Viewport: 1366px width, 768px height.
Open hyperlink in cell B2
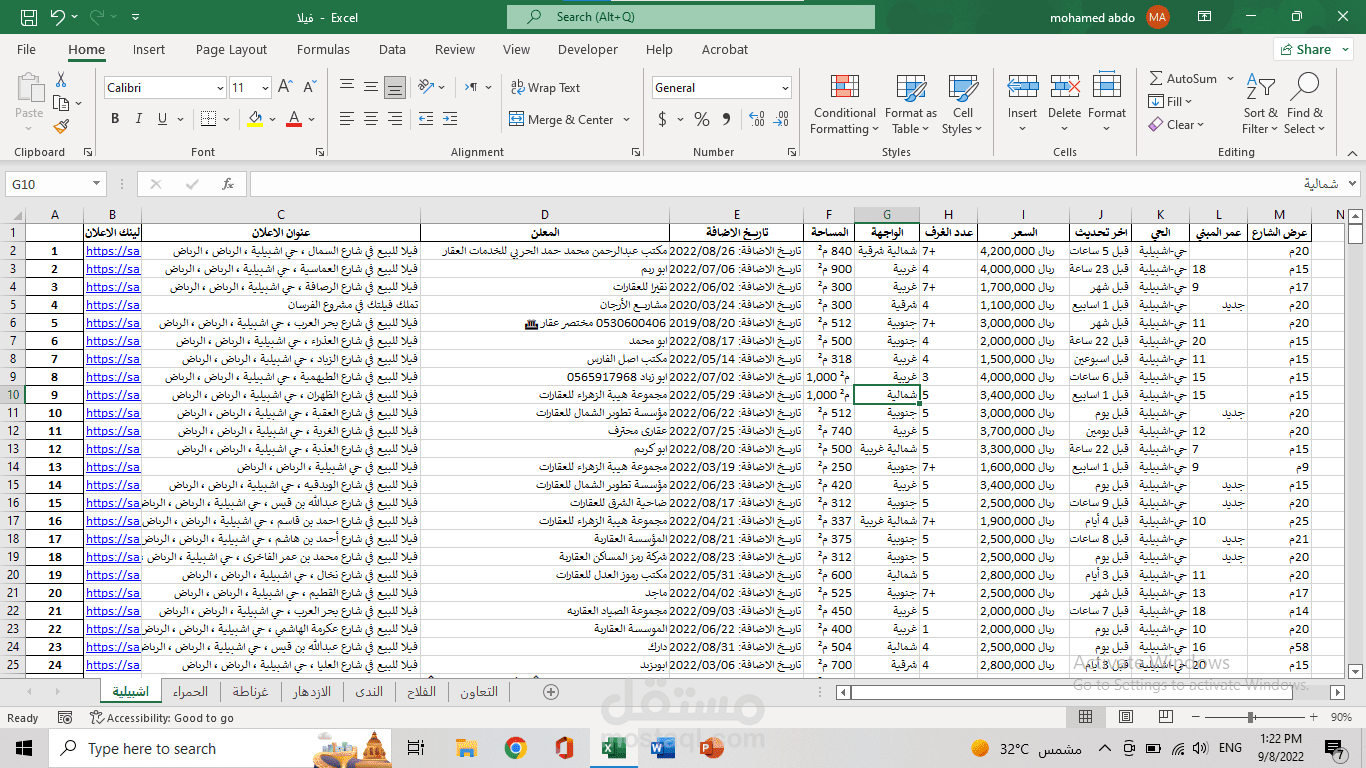click(112, 251)
